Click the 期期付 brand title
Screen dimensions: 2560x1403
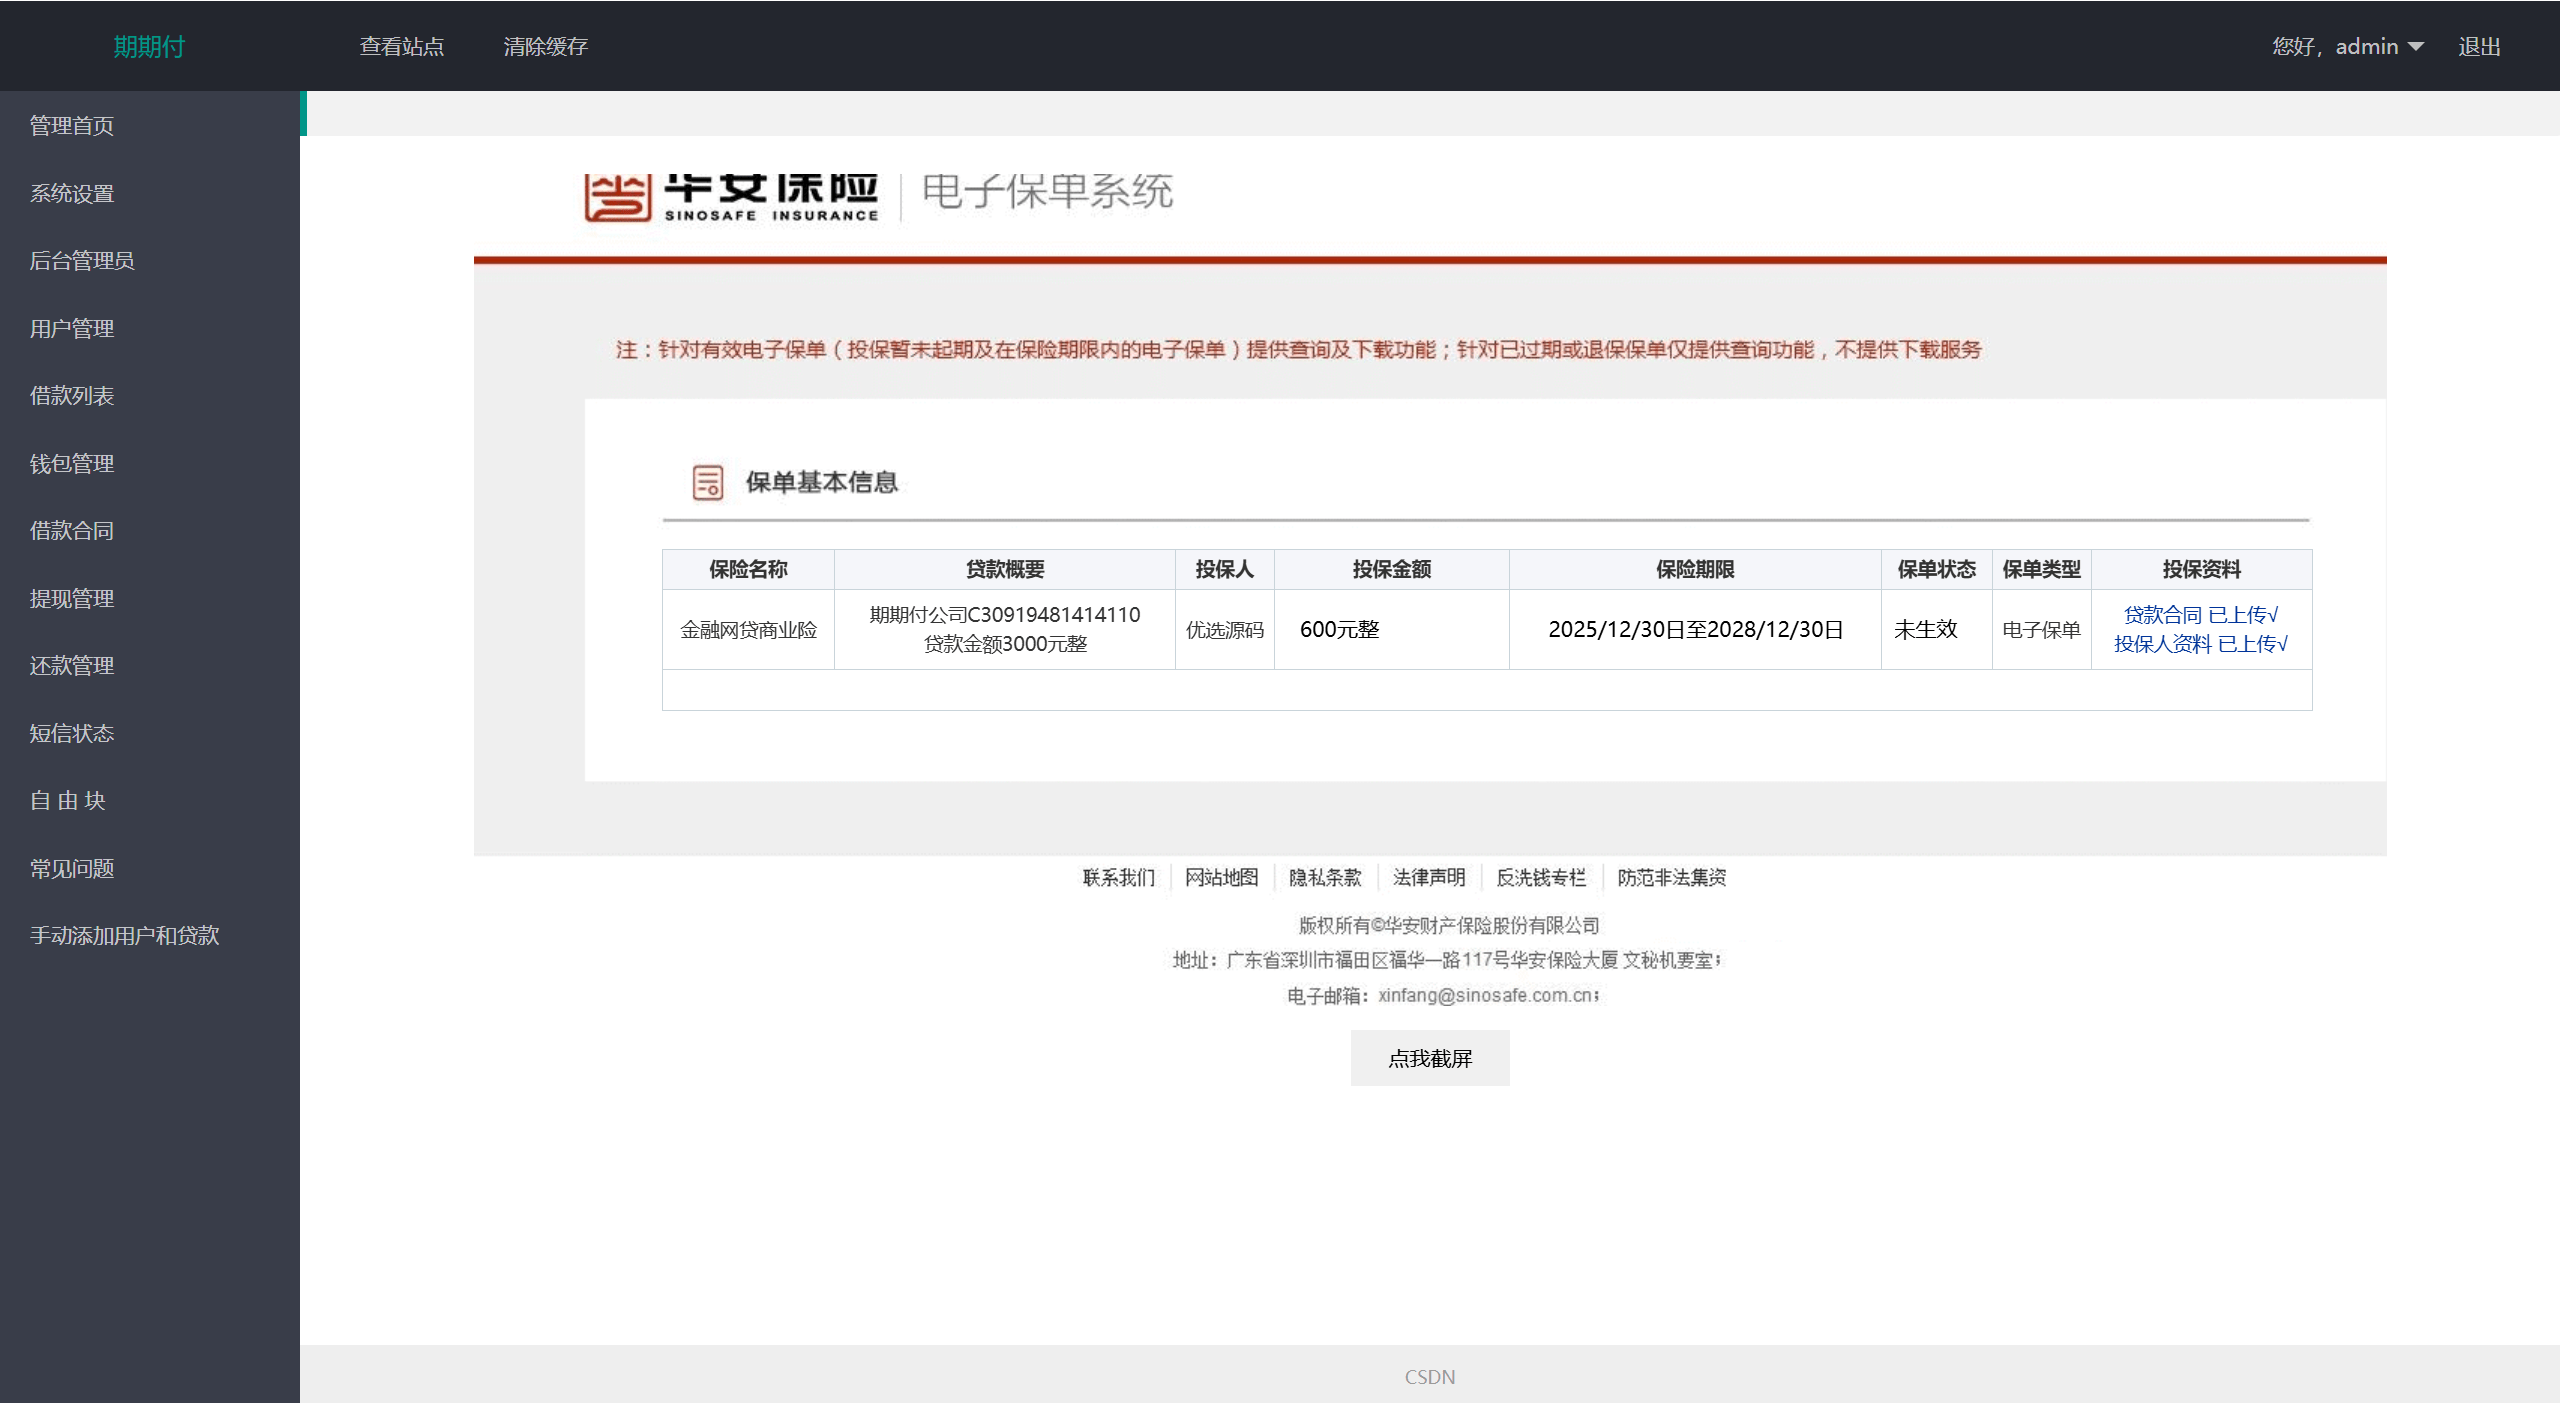pyautogui.click(x=149, y=47)
